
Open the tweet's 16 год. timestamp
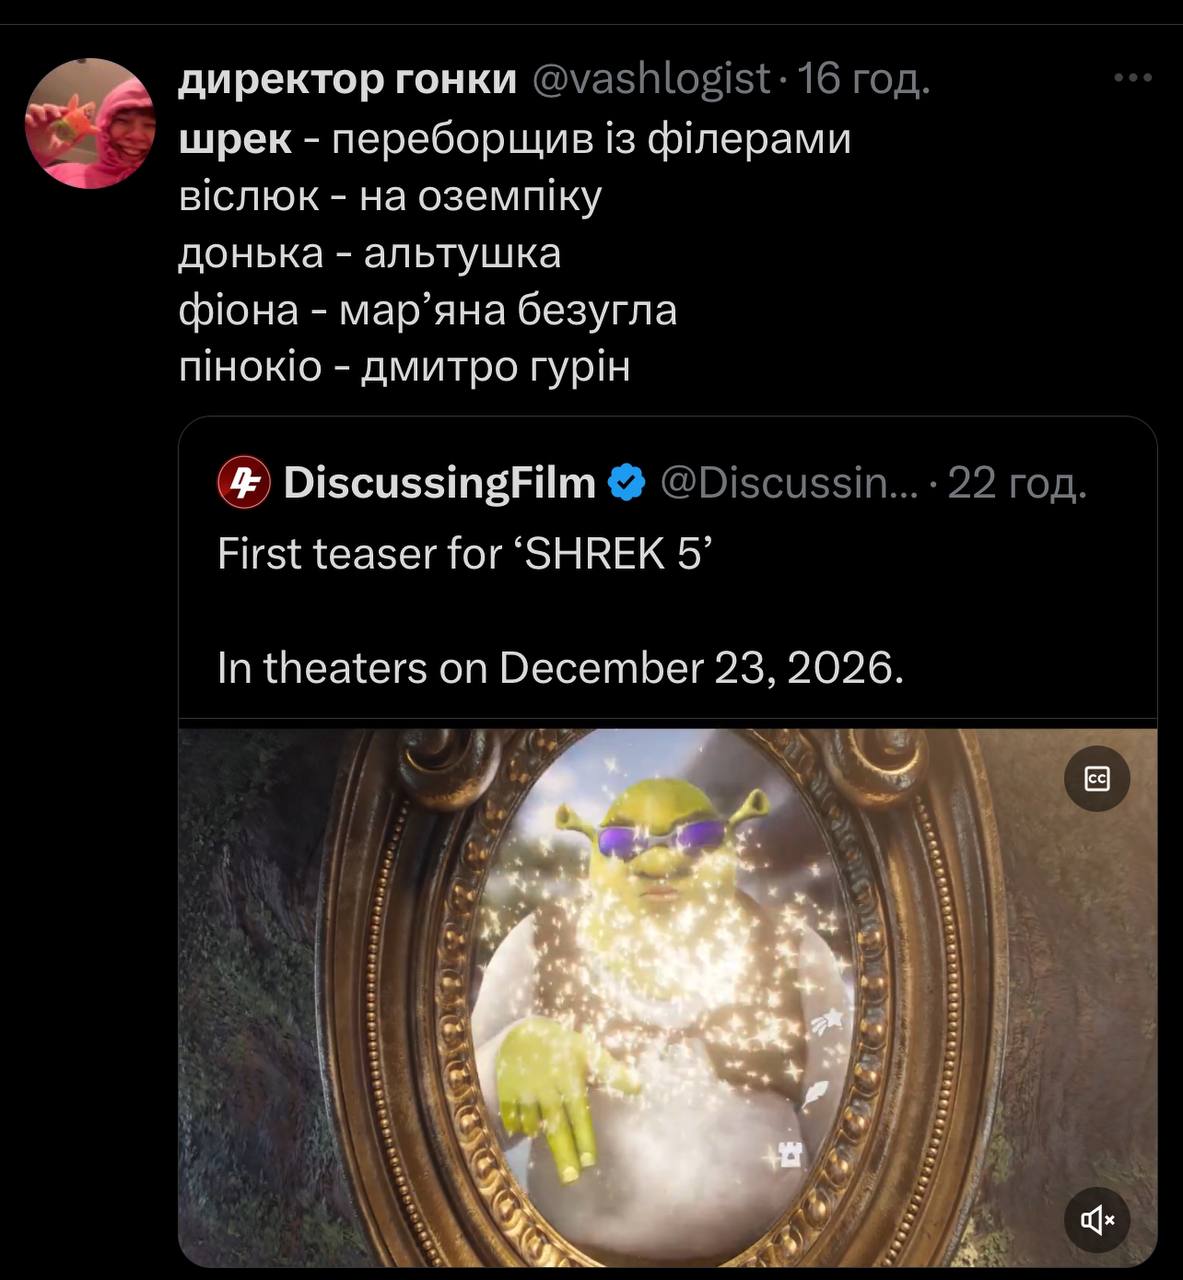[864, 78]
